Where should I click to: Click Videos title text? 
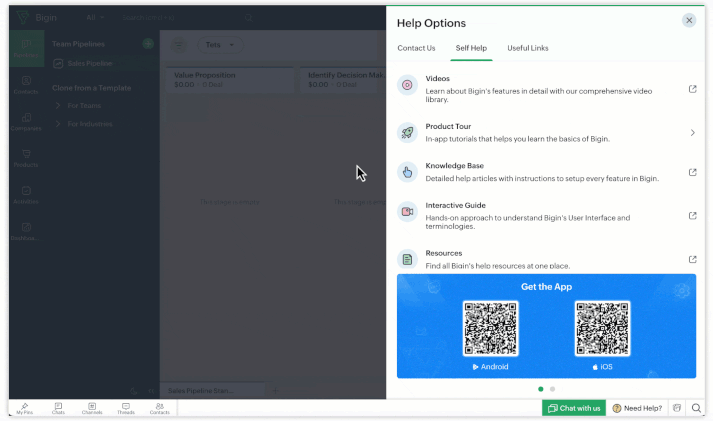[x=437, y=79]
